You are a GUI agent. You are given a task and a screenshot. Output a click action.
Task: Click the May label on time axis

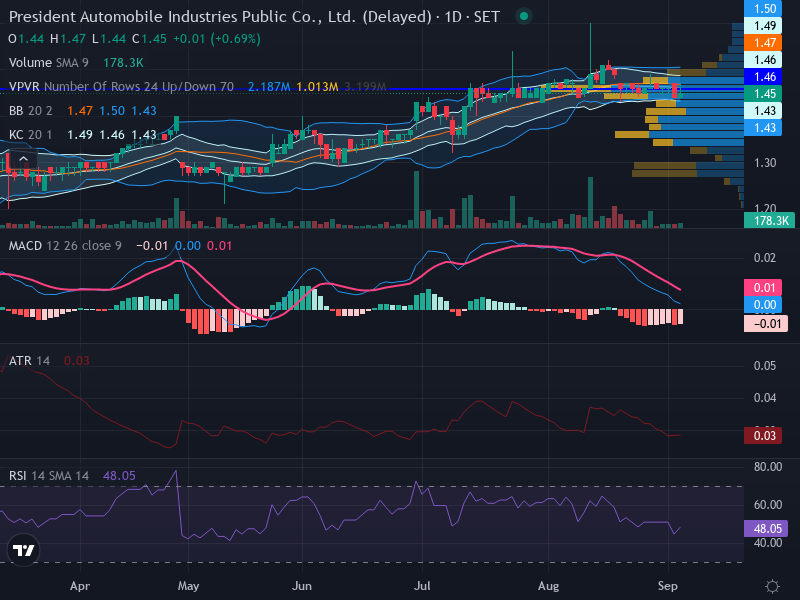coord(188,586)
